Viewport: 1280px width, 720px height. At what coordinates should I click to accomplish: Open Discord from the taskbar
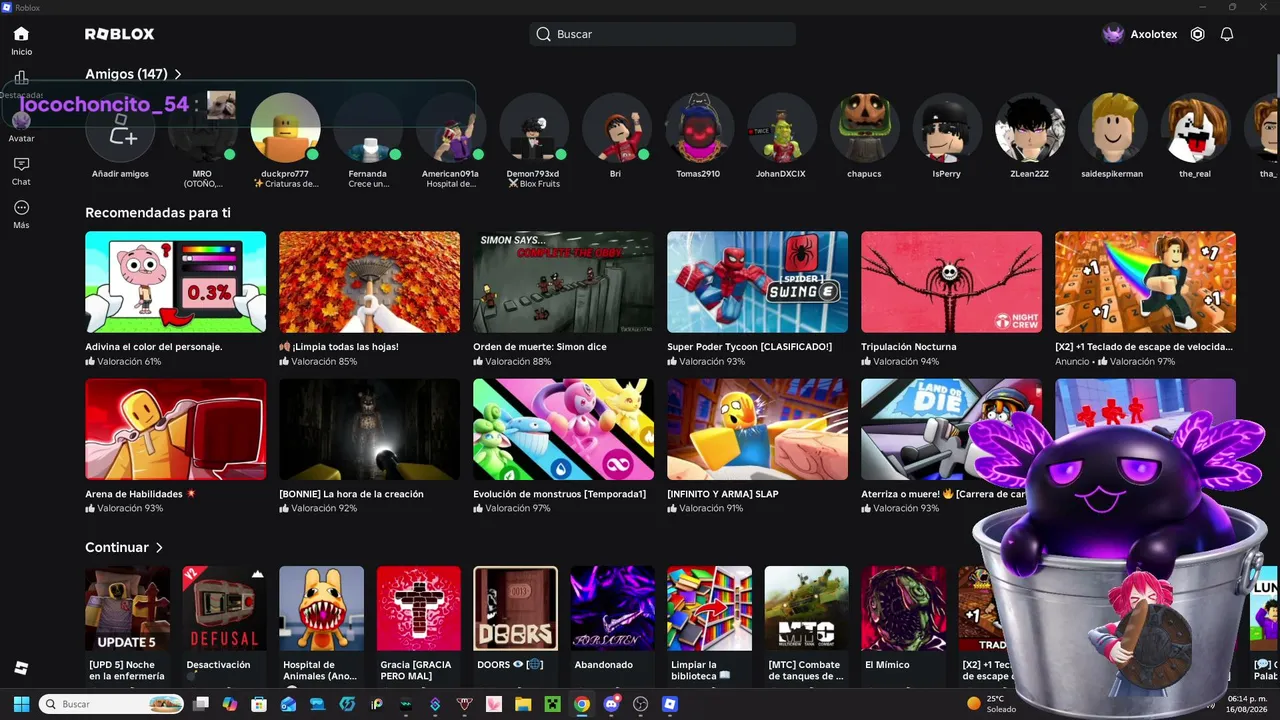point(611,704)
